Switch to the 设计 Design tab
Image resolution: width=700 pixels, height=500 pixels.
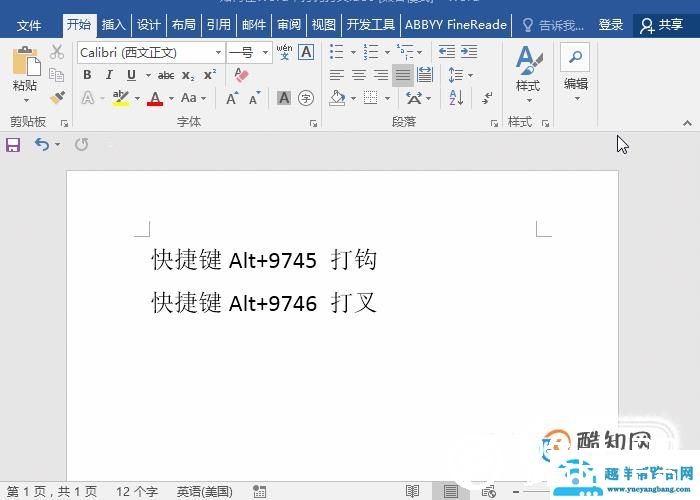(148, 25)
